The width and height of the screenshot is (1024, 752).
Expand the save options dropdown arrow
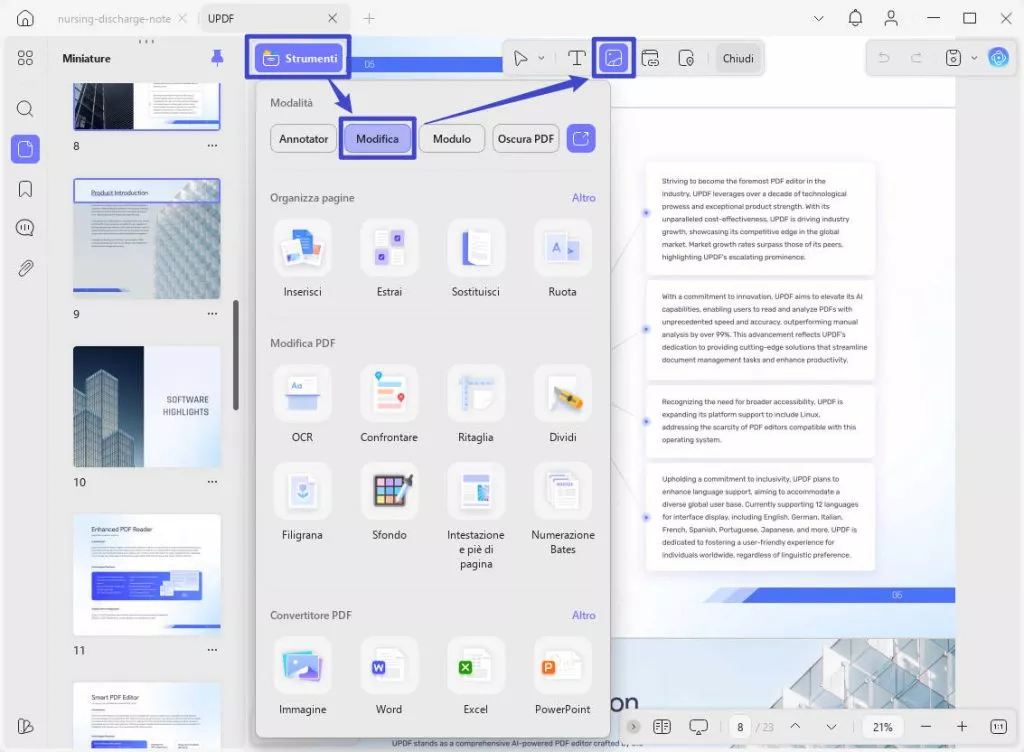click(x=974, y=58)
